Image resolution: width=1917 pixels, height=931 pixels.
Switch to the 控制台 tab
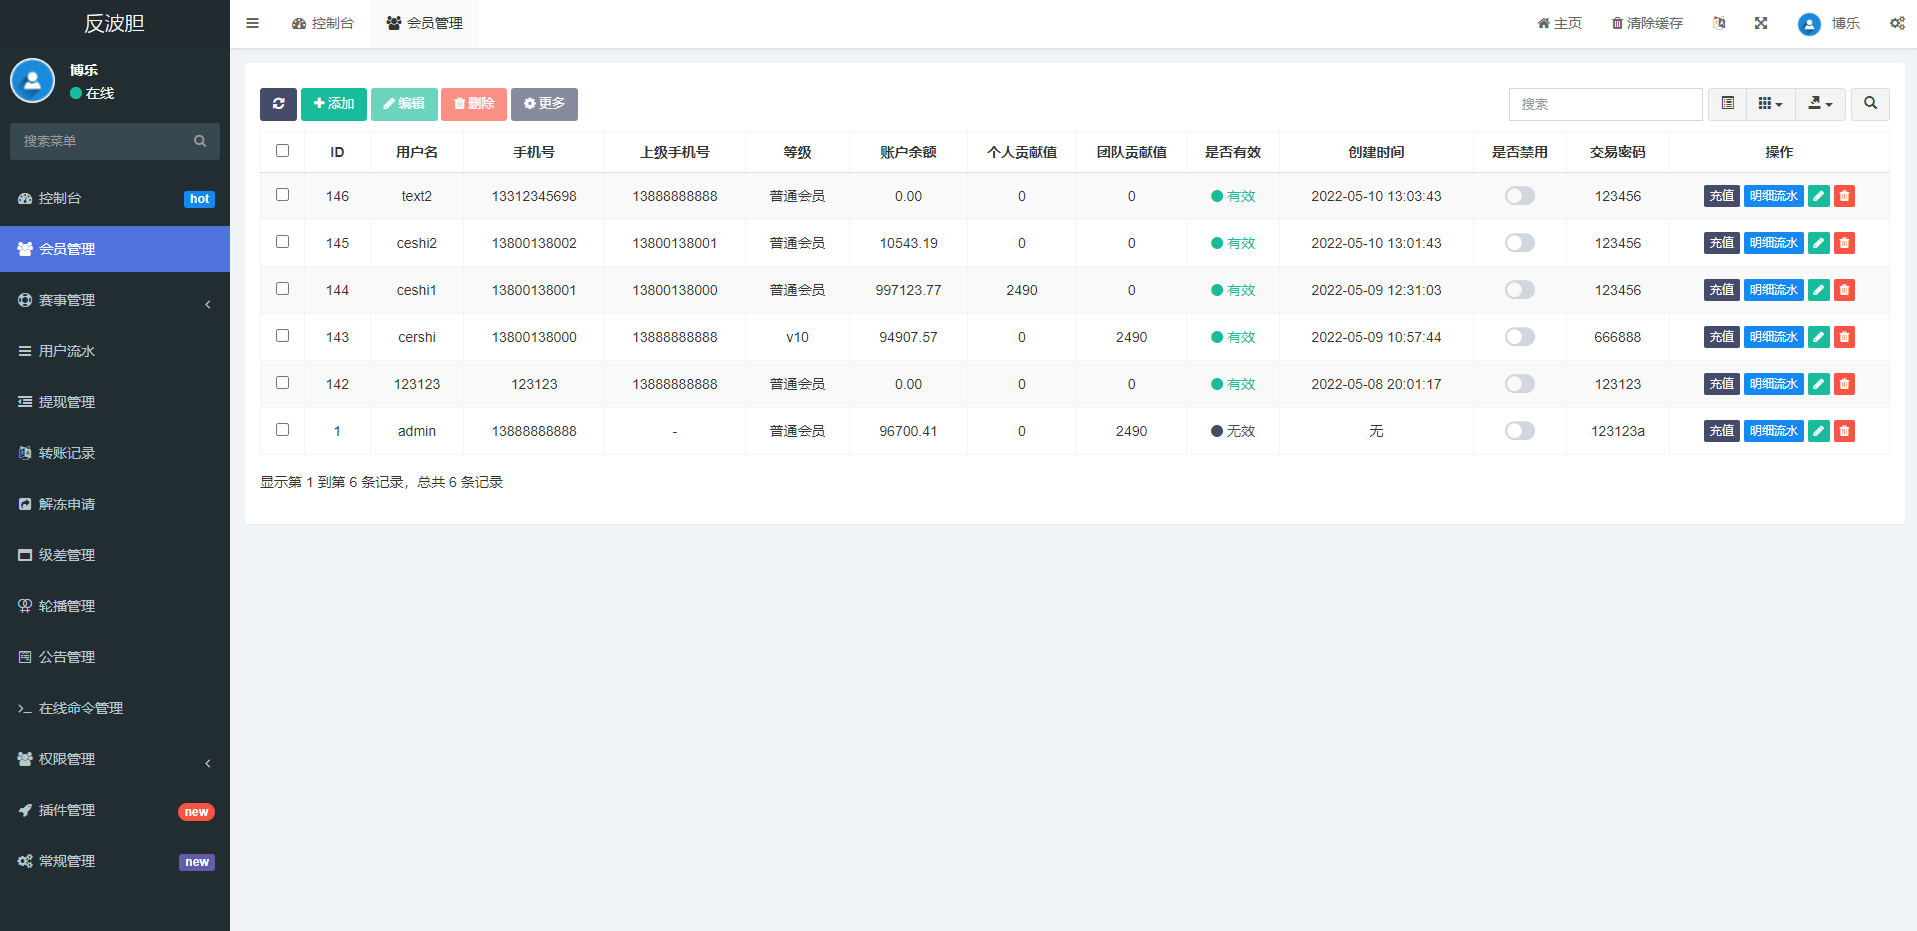(323, 22)
